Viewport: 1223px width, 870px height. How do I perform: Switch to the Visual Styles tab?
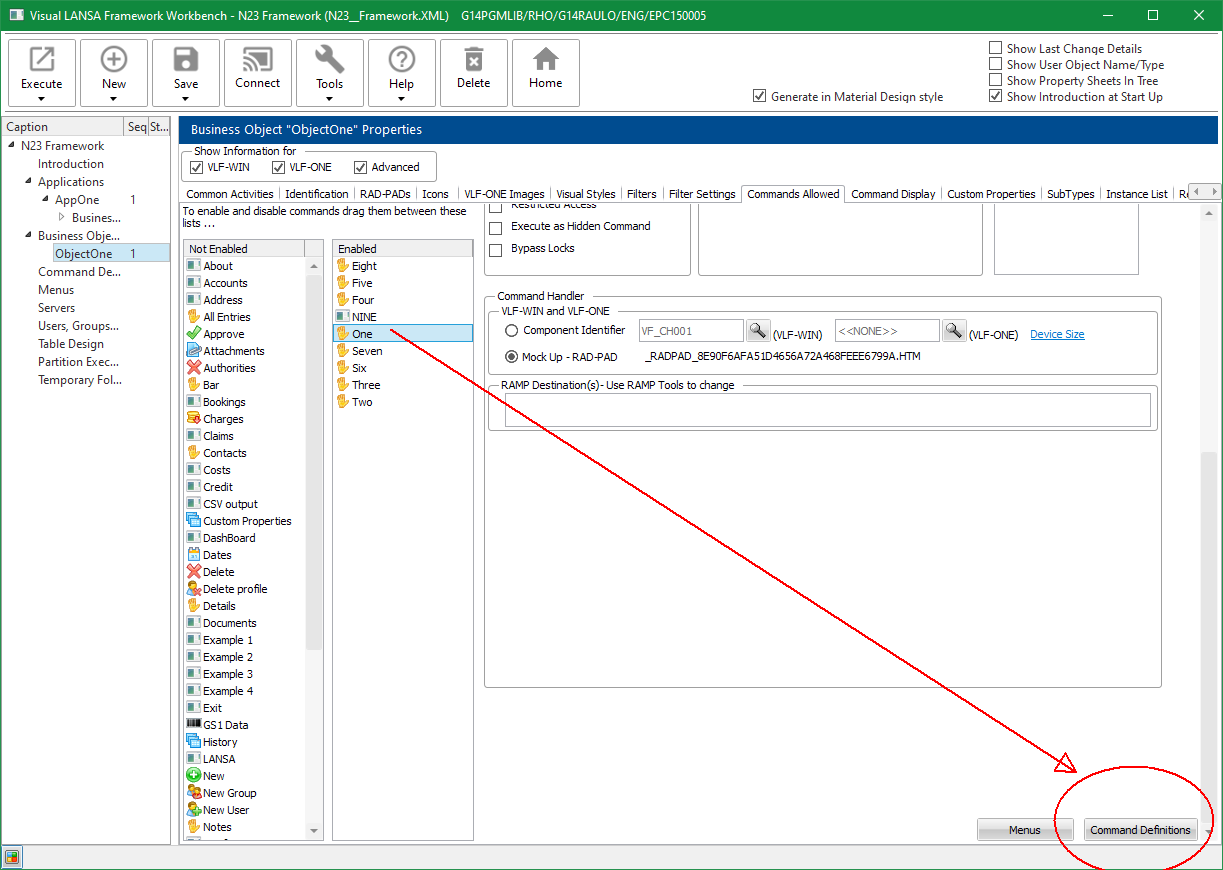tap(586, 194)
